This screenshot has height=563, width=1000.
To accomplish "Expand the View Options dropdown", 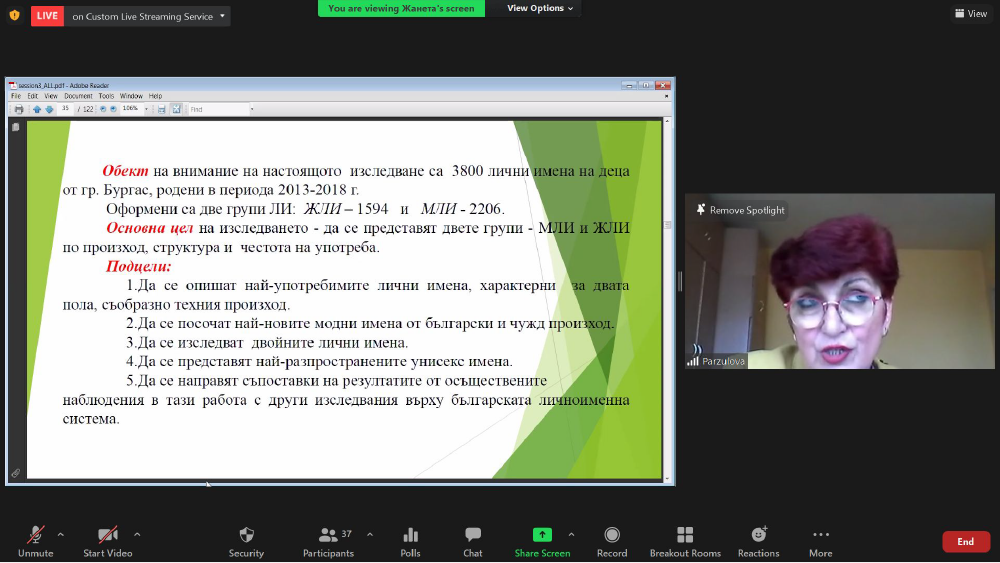I will (540, 8).
